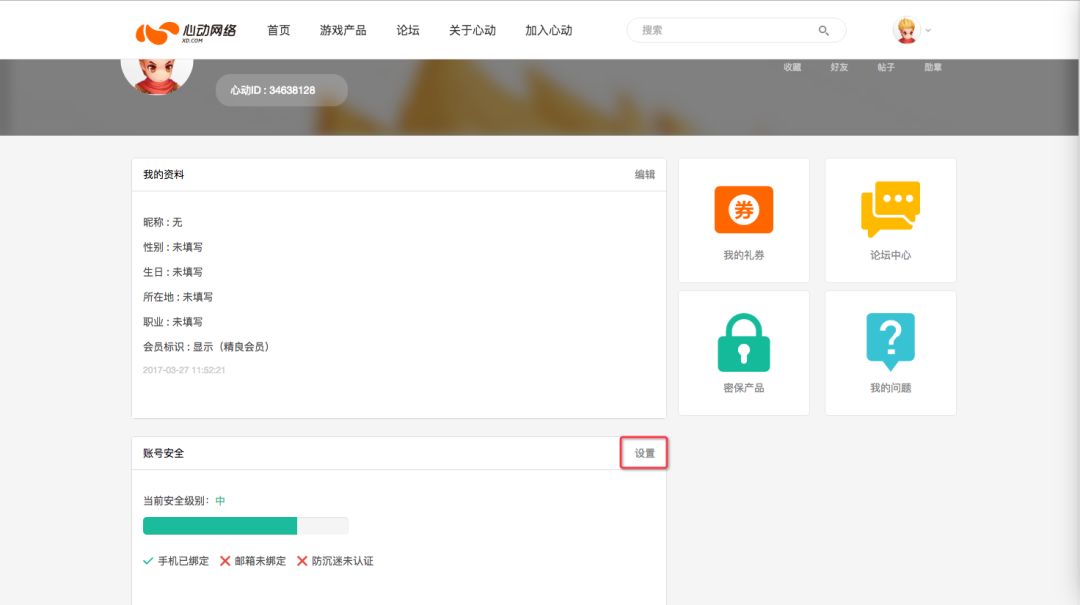Click the large profile avatar picture

click(157, 76)
